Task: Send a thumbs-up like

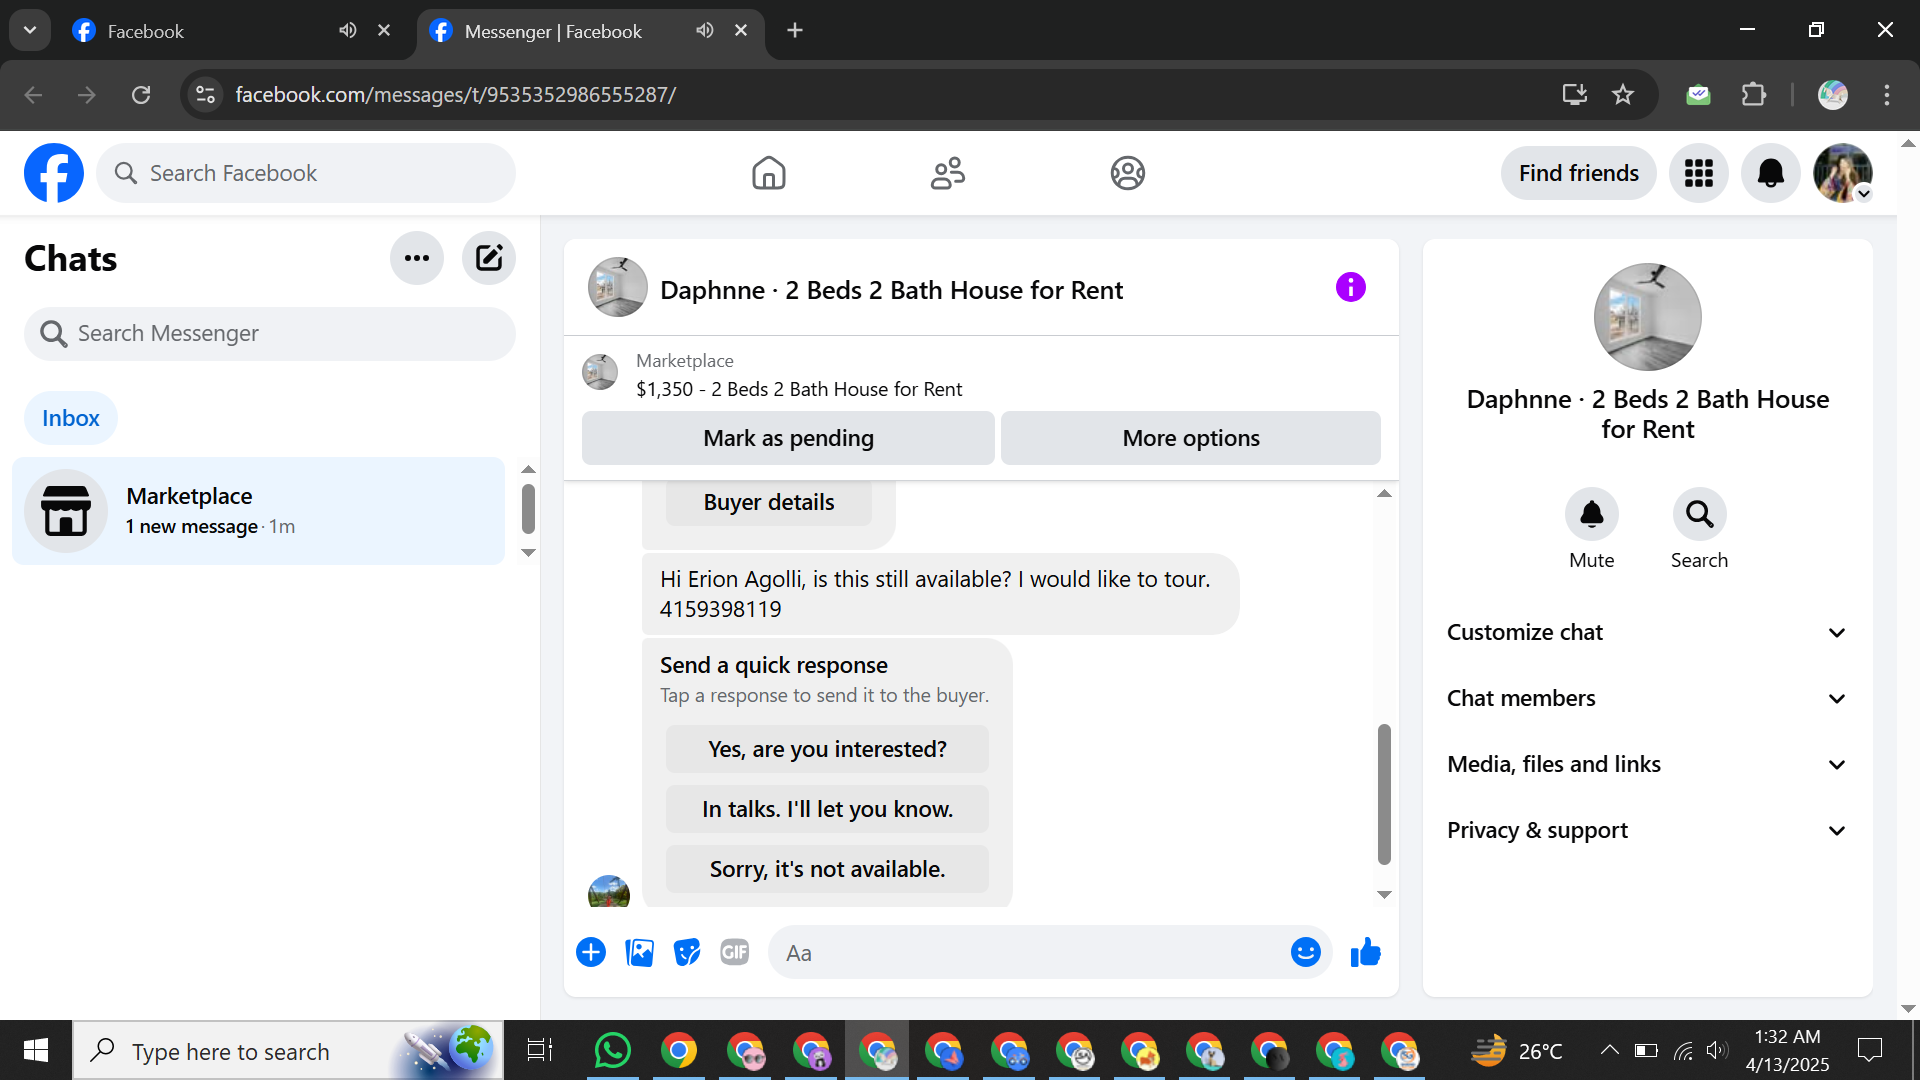Action: click(1366, 952)
